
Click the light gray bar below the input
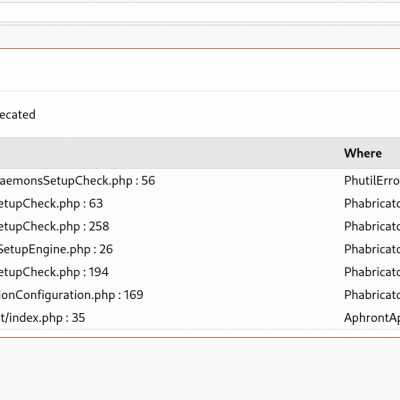[x=200, y=36]
